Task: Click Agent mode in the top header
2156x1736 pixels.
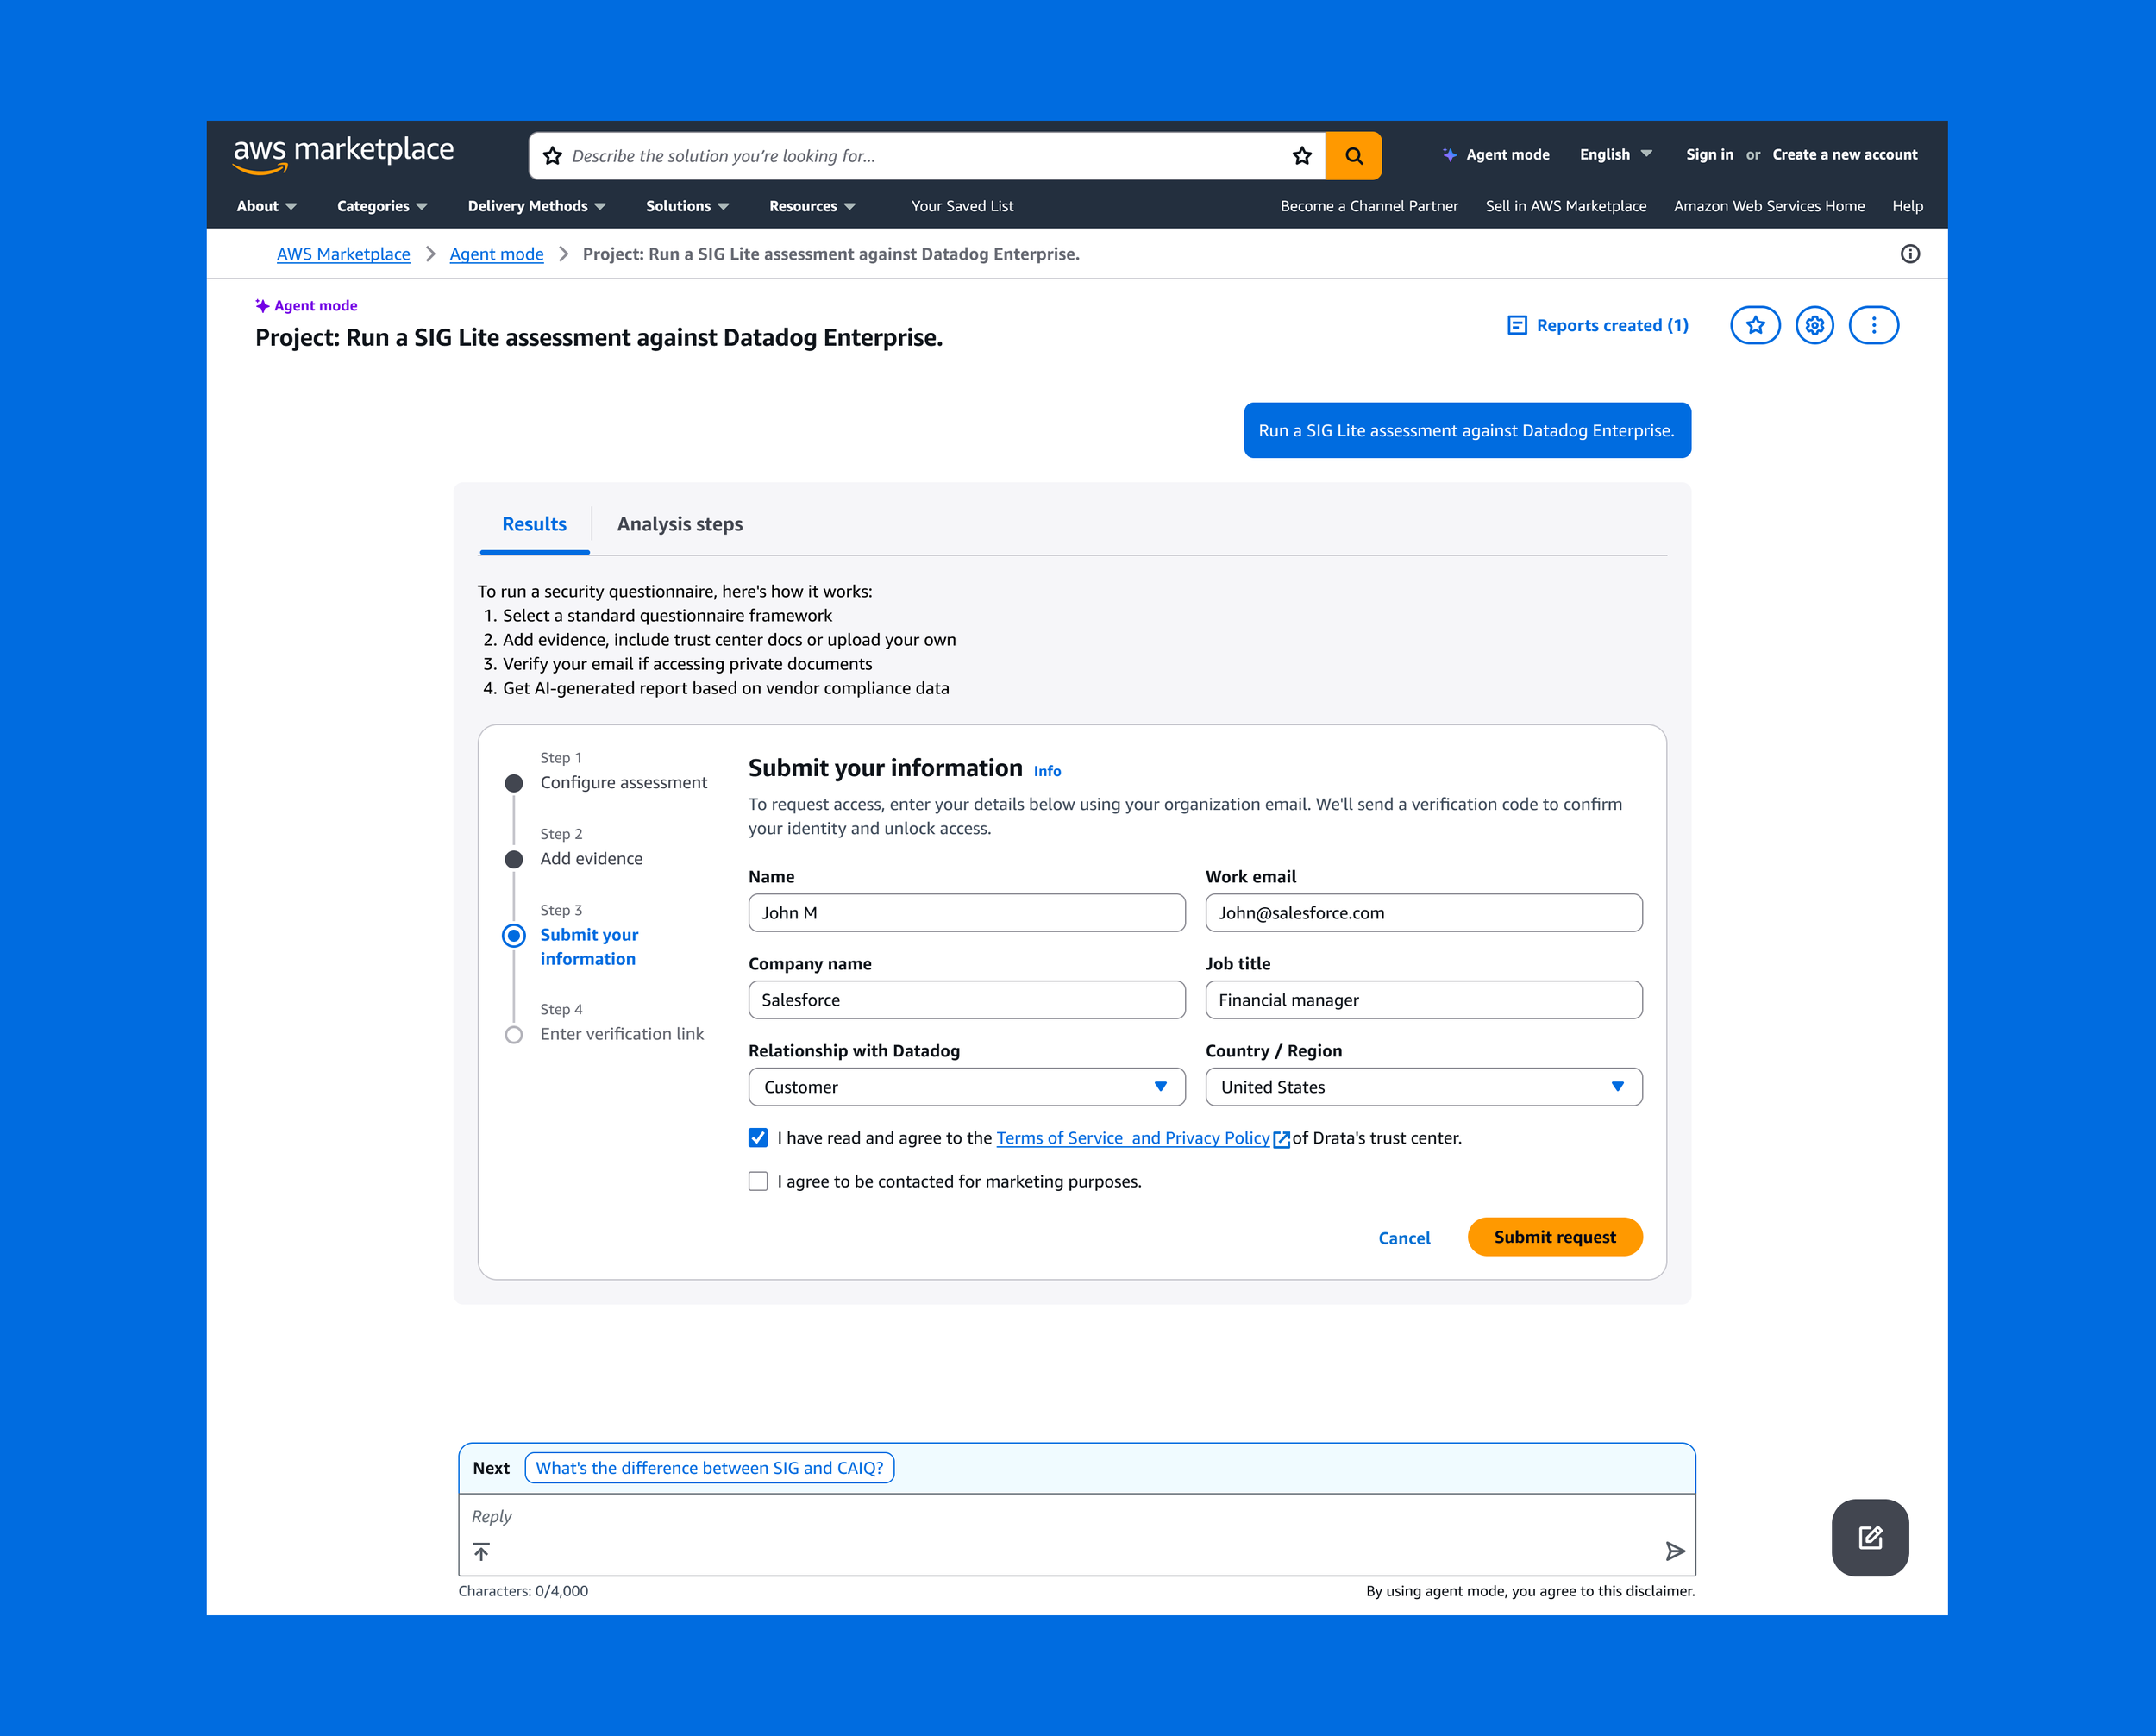Action: point(1496,154)
